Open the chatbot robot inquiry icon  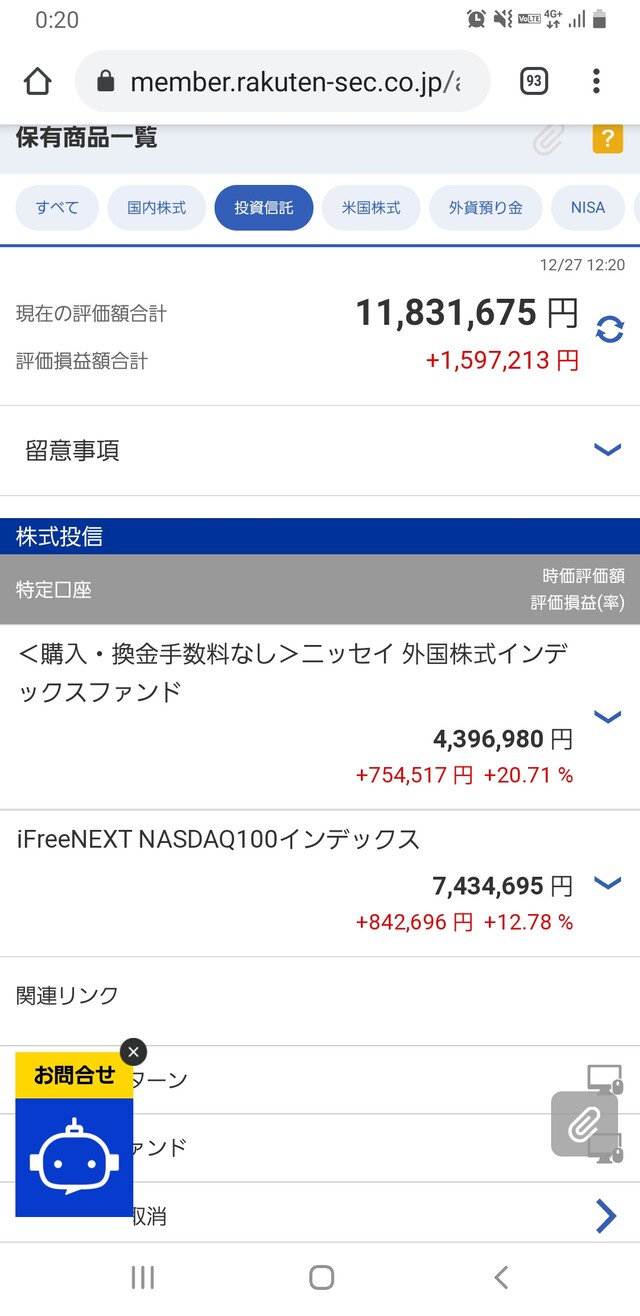click(74, 1159)
